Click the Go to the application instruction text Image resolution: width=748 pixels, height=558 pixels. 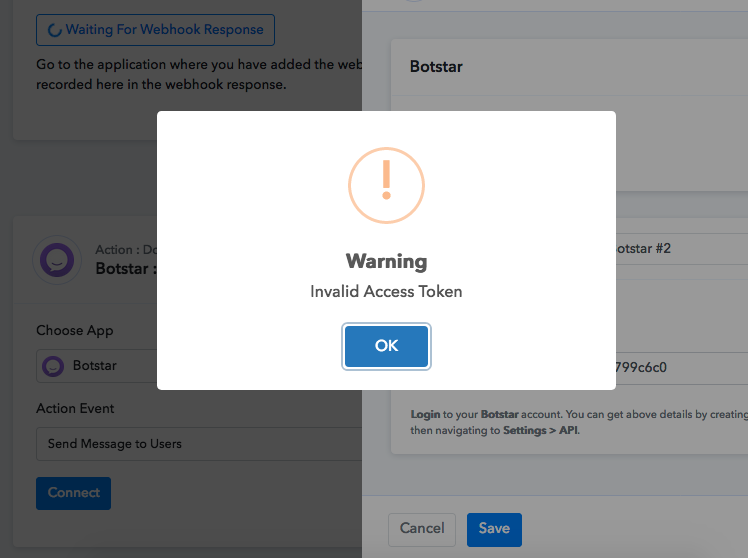199,74
